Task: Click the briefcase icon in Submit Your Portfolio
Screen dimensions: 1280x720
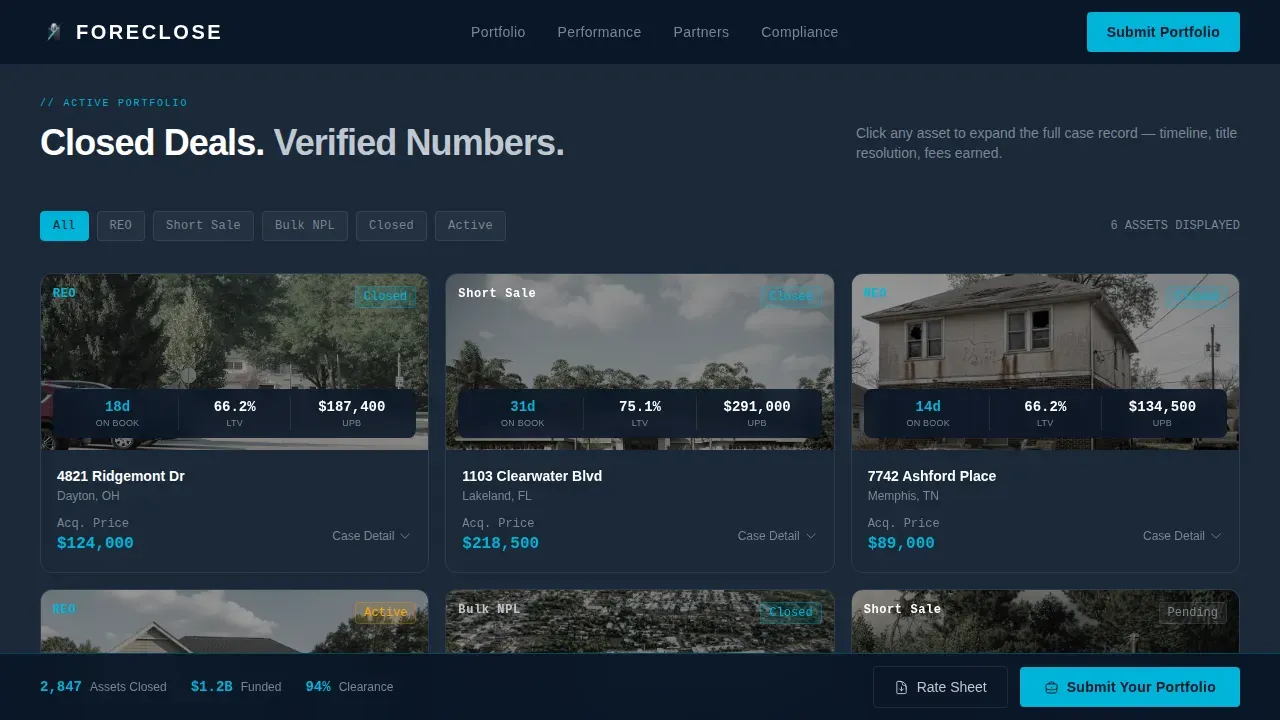Action: tap(1051, 688)
